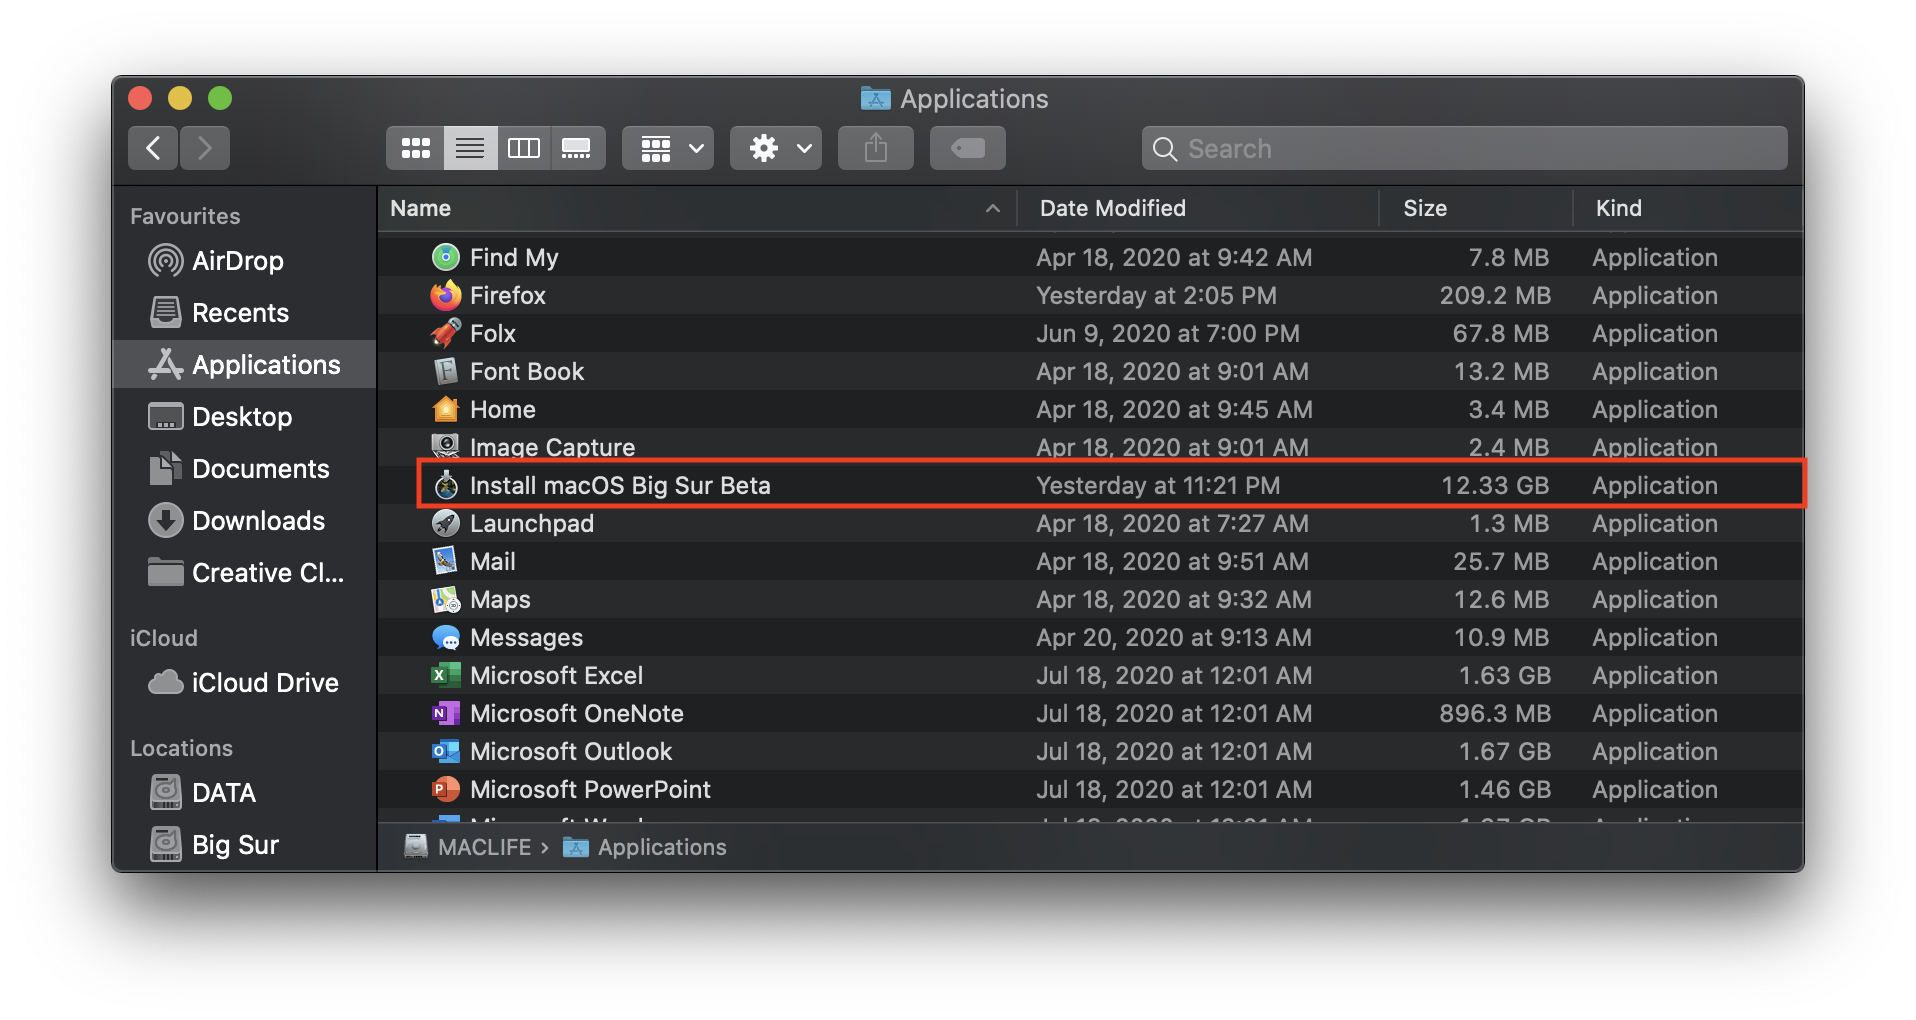This screenshot has height=1020, width=1916.
Task: Click the iCloud Drive sidebar icon
Action: [164, 683]
